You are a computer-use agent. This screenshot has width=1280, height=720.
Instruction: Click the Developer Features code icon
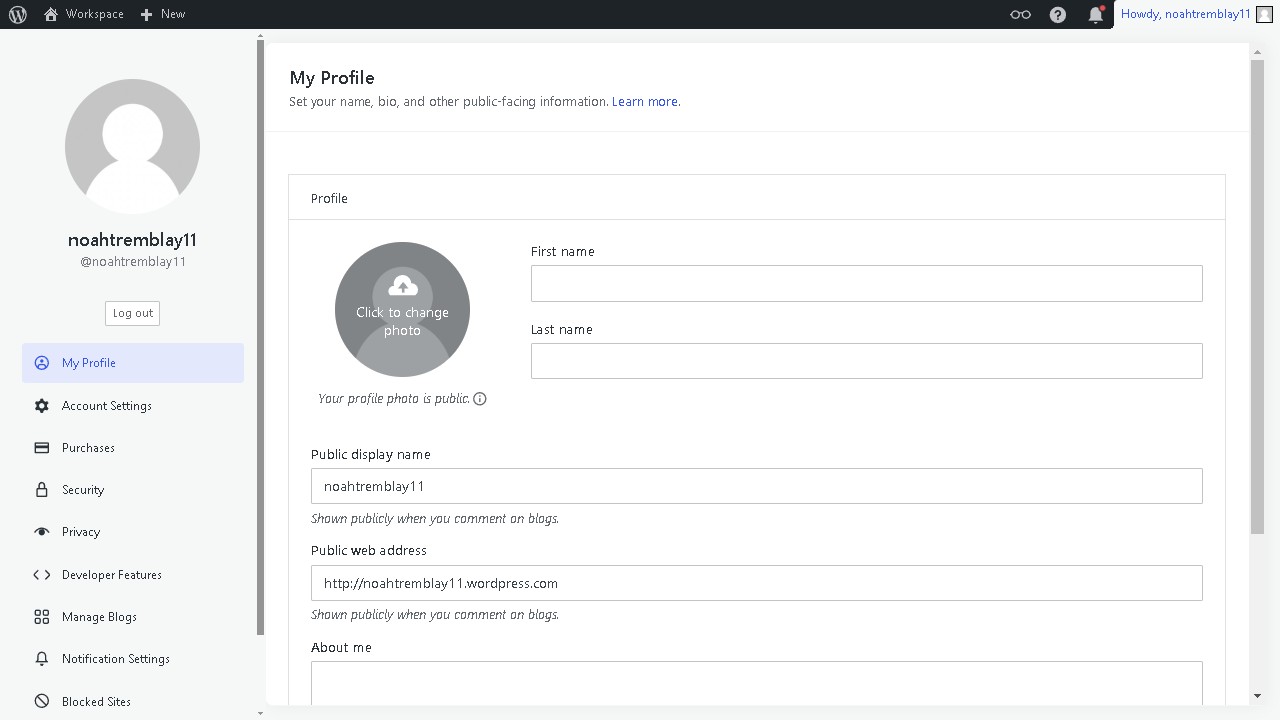pos(42,575)
